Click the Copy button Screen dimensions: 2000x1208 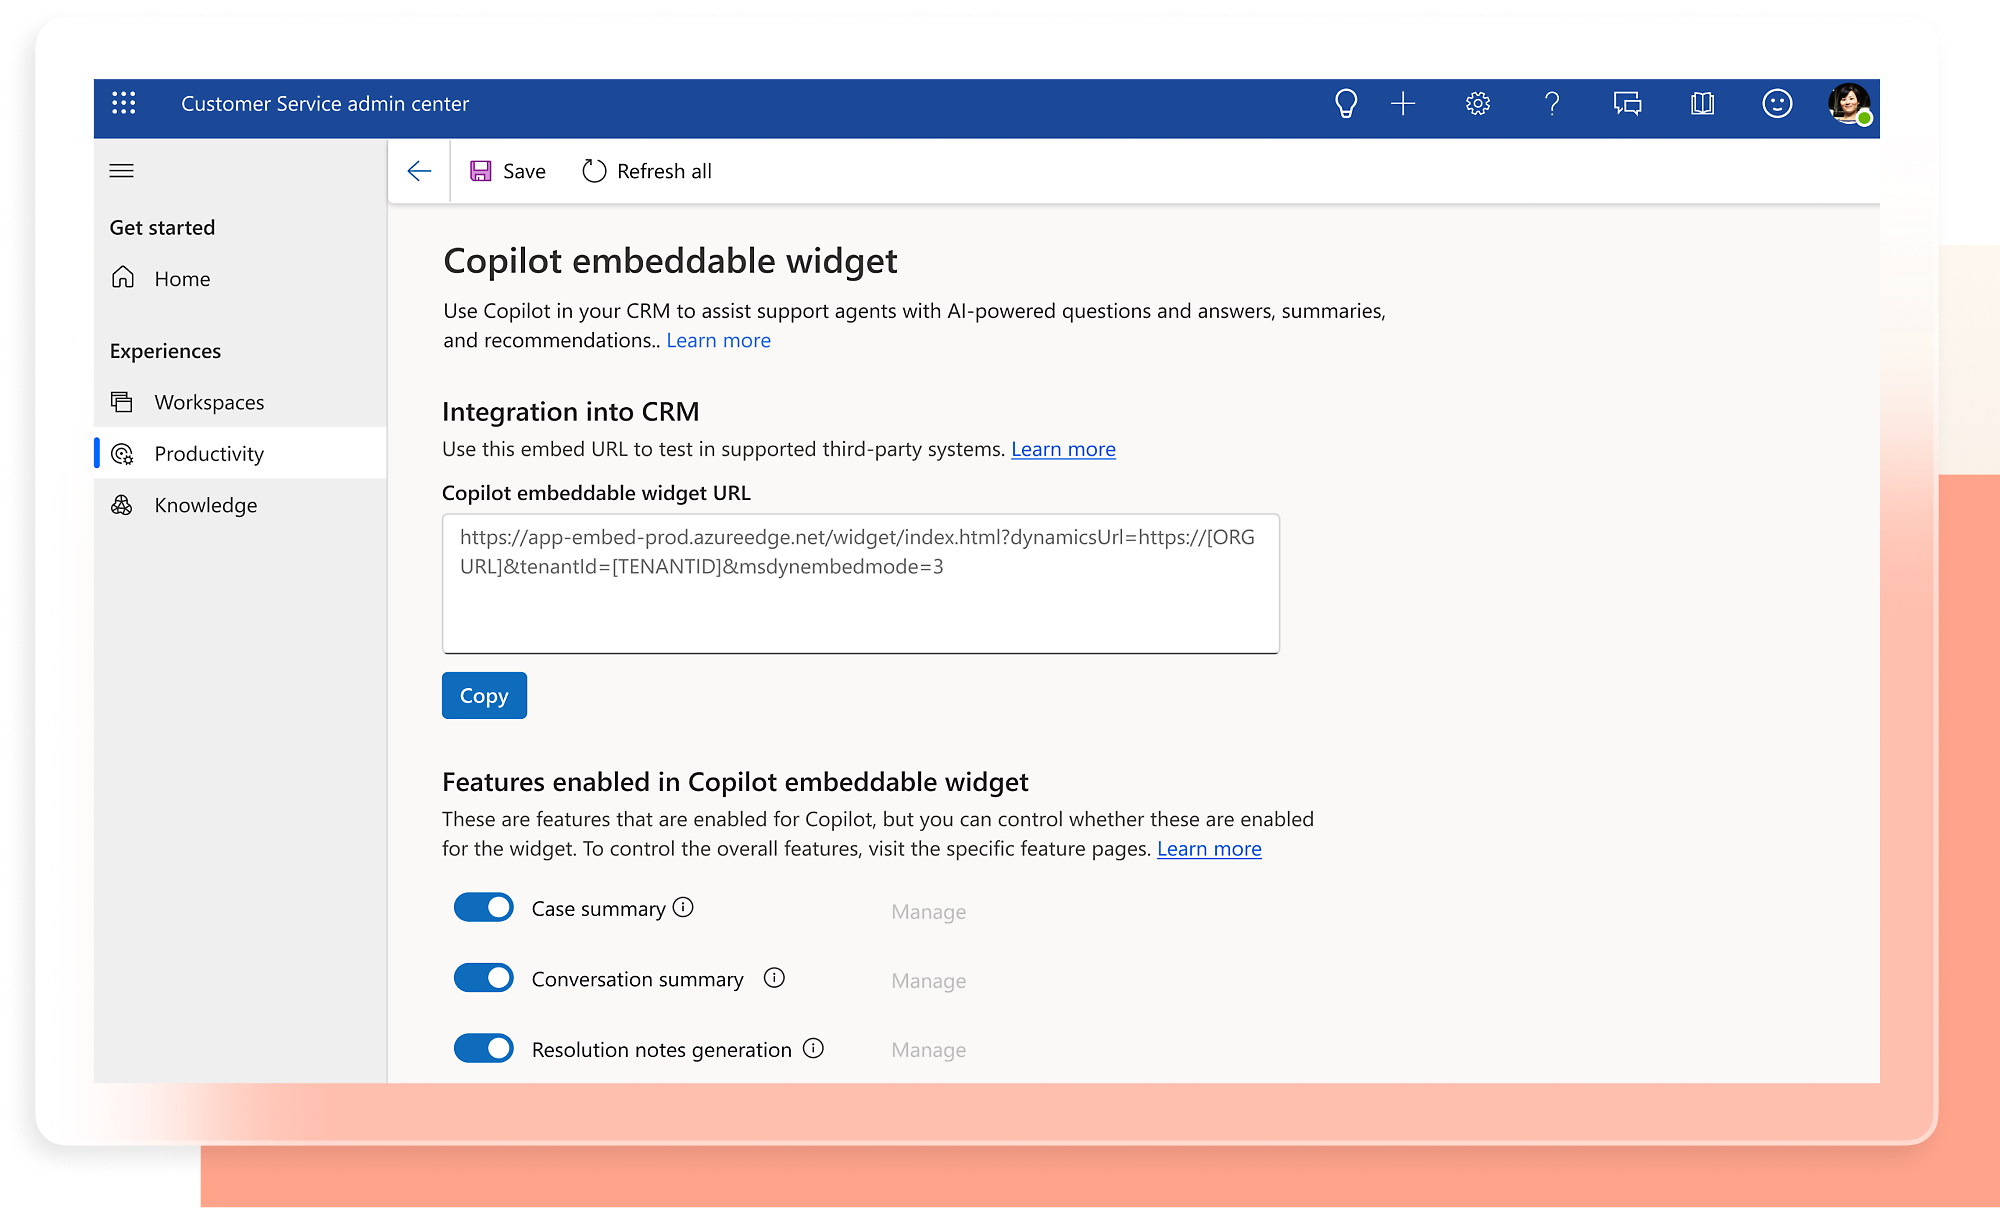pyautogui.click(x=484, y=695)
